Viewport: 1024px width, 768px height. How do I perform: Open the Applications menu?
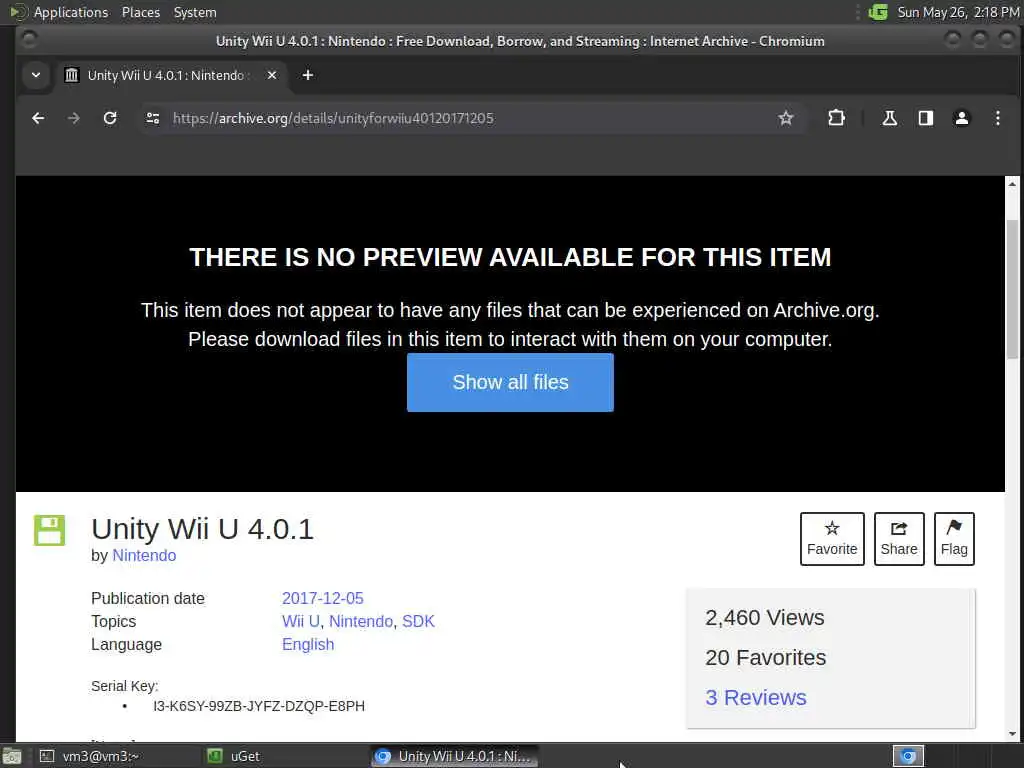coord(71,12)
